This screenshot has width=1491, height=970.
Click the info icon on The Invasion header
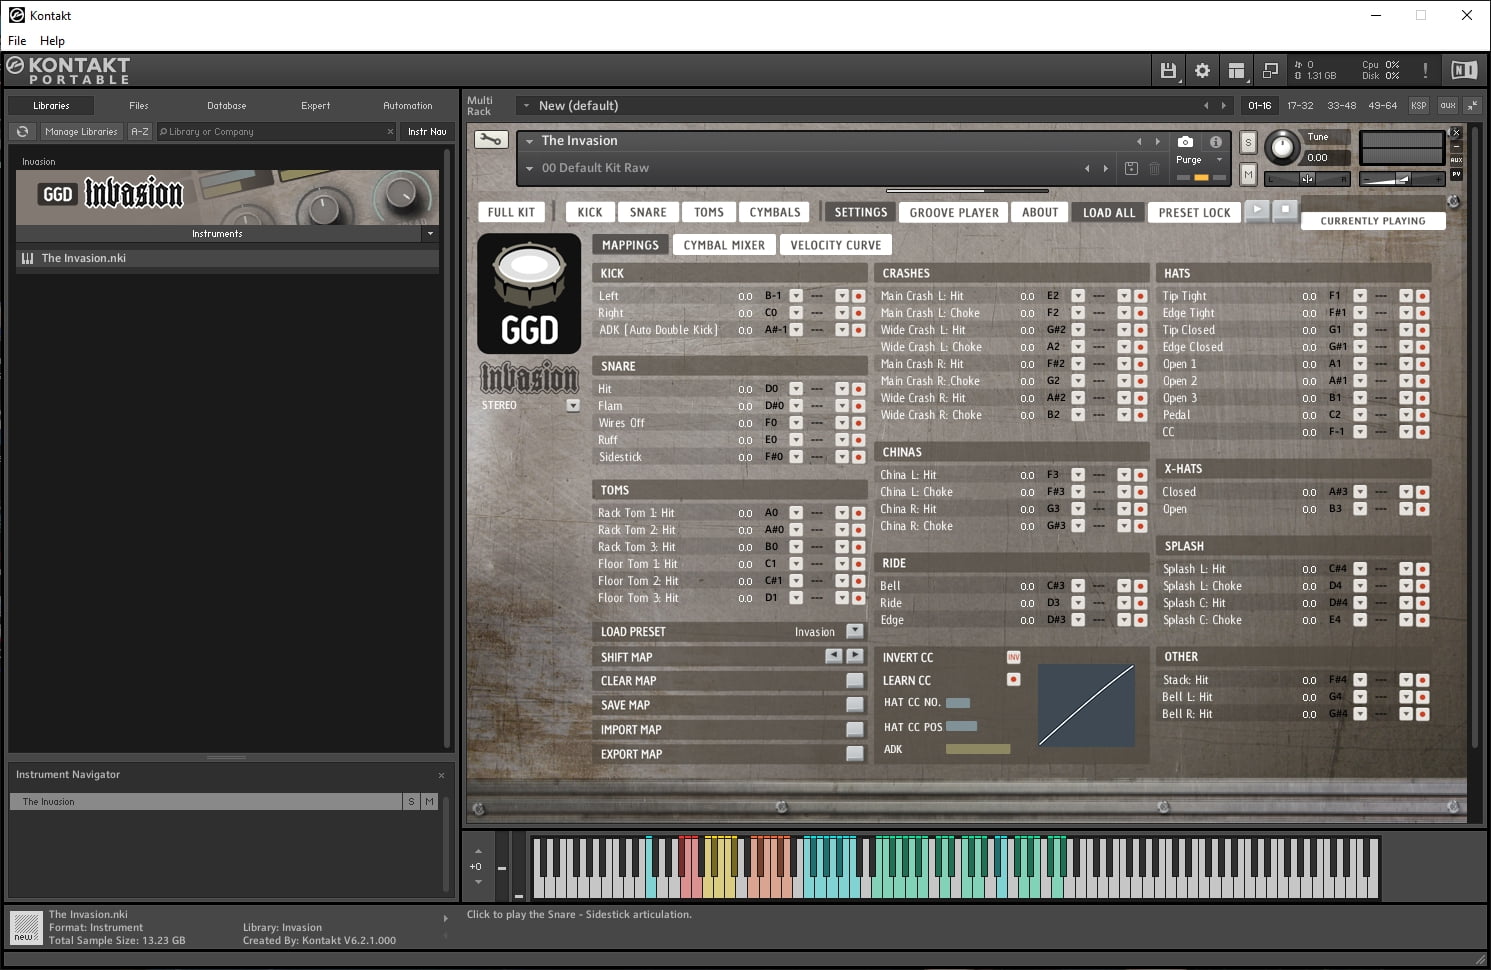1215,141
